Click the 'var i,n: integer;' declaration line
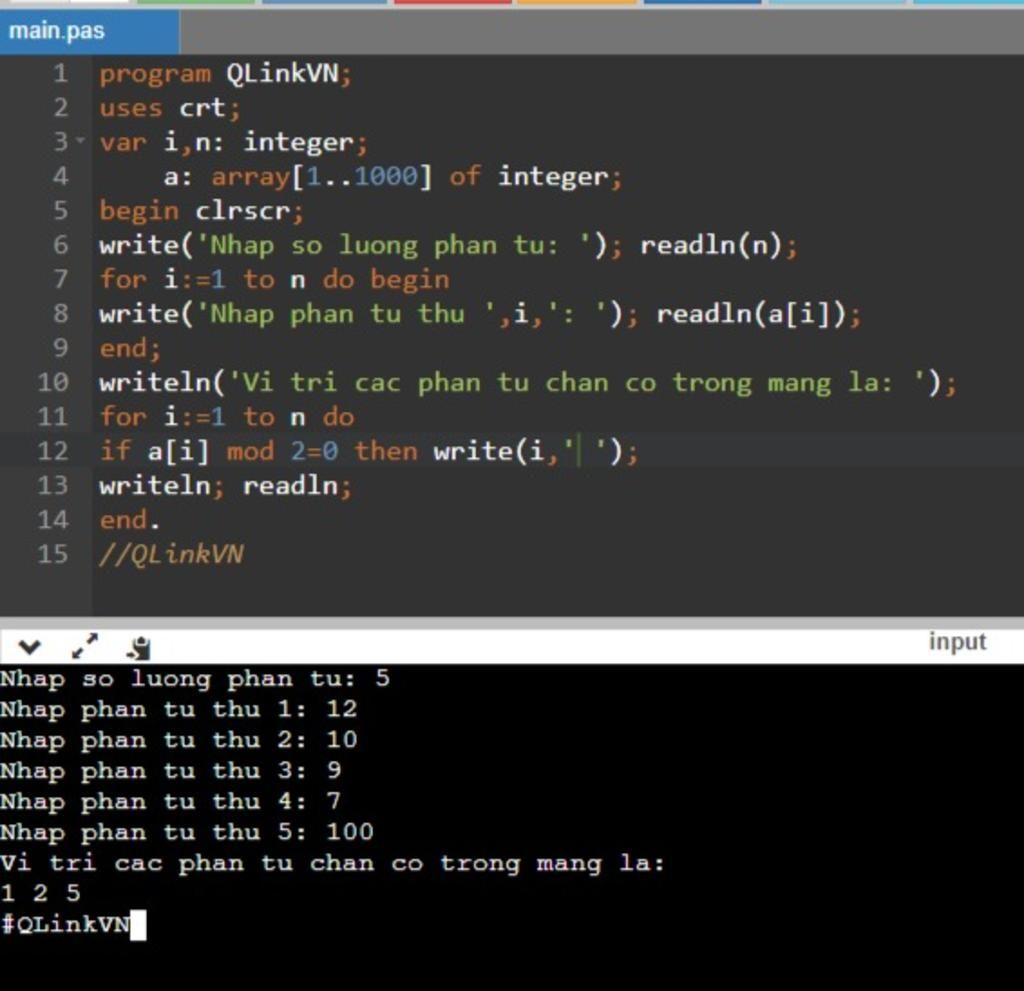Viewport: 1024px width, 991px height. pos(233,142)
